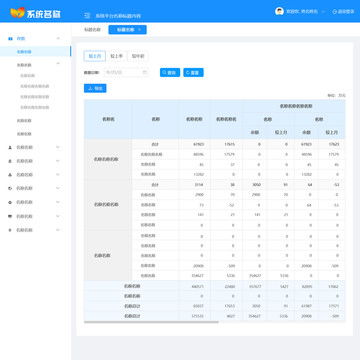Image resolution: width=360 pixels, height=360 pixels.
Task: Switch to the plain 标题名称 tab
Action: click(x=92, y=30)
